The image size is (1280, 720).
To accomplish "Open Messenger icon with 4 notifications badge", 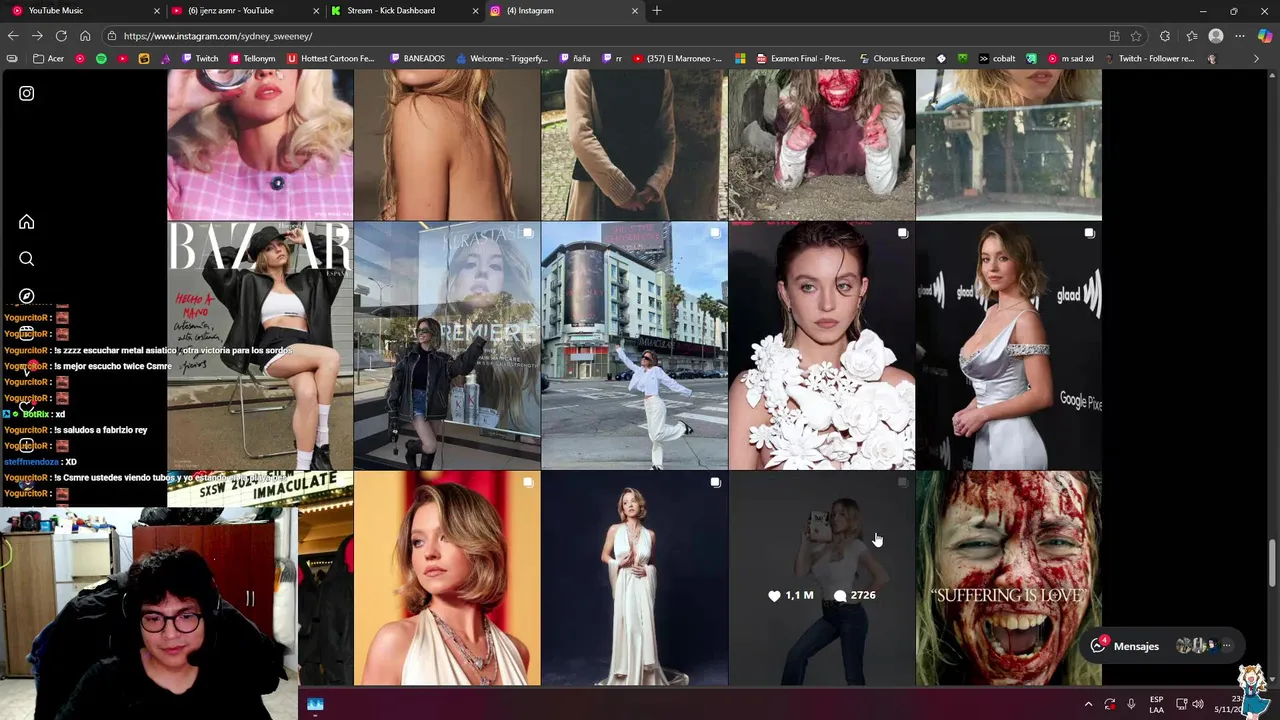I will pyautogui.click(x=1098, y=646).
